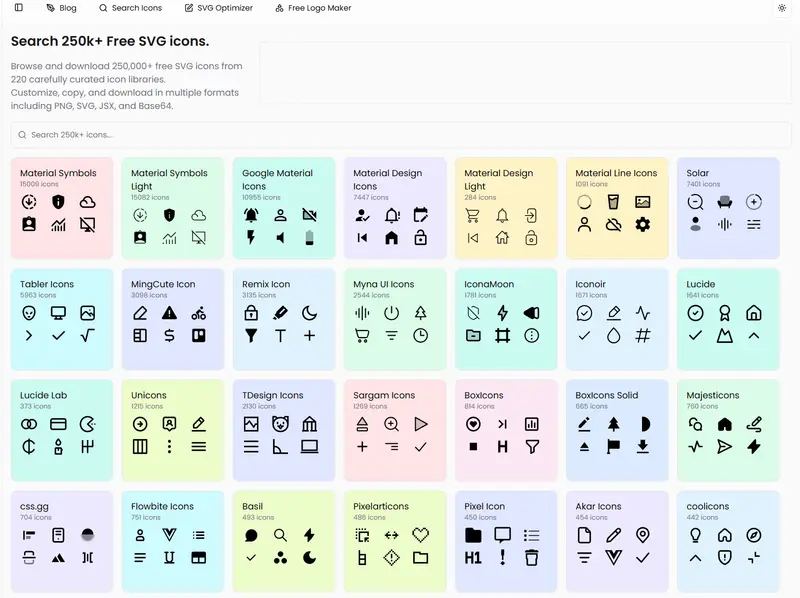Click the shield icon in Material Symbols
Viewport: 800px width, 598px height.
pos(57,201)
